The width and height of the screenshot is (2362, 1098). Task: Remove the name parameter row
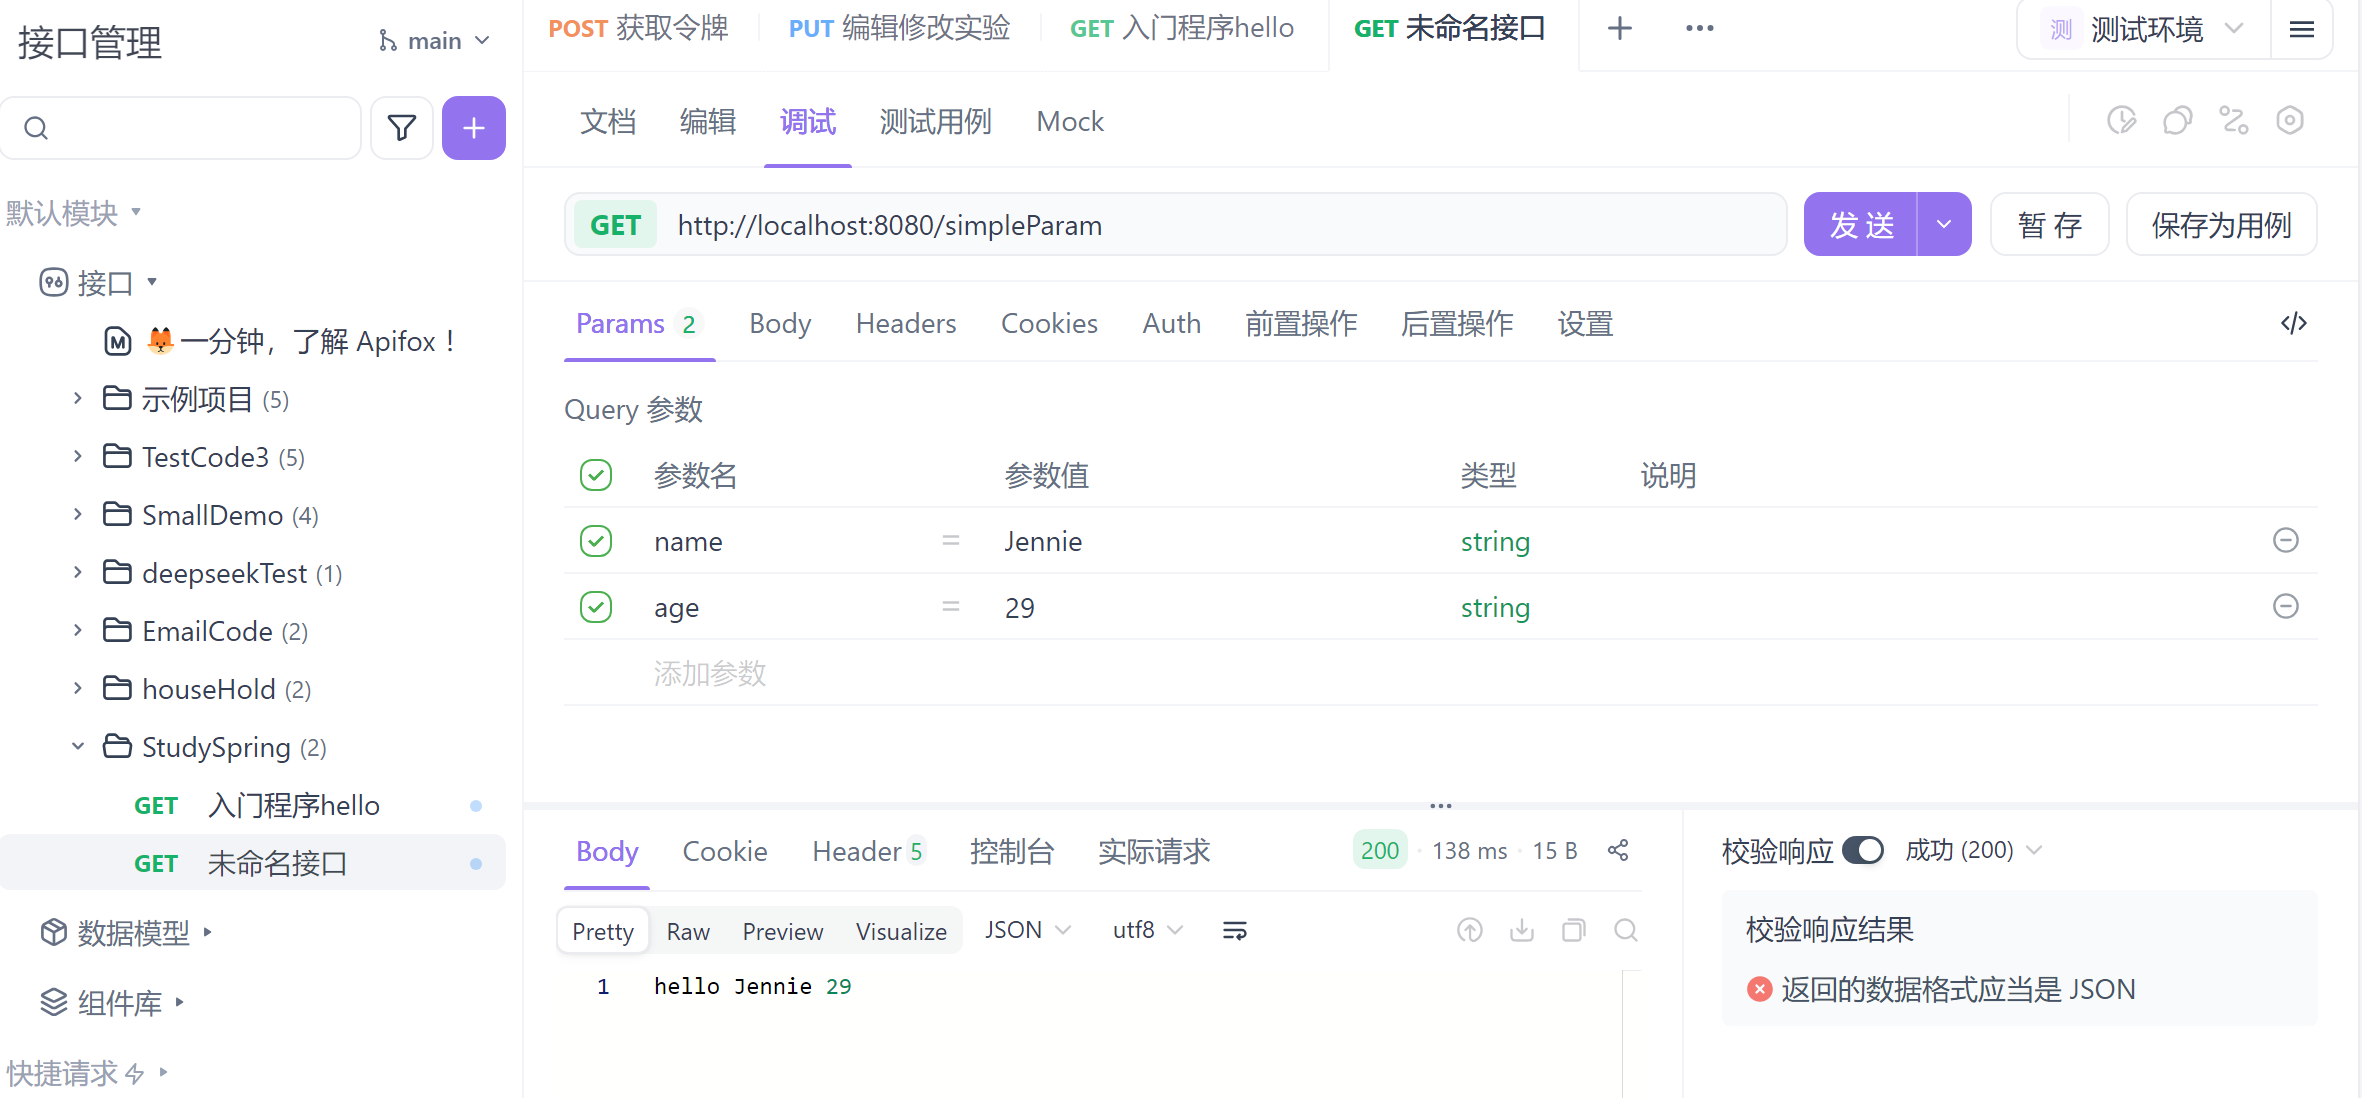[x=2285, y=541]
